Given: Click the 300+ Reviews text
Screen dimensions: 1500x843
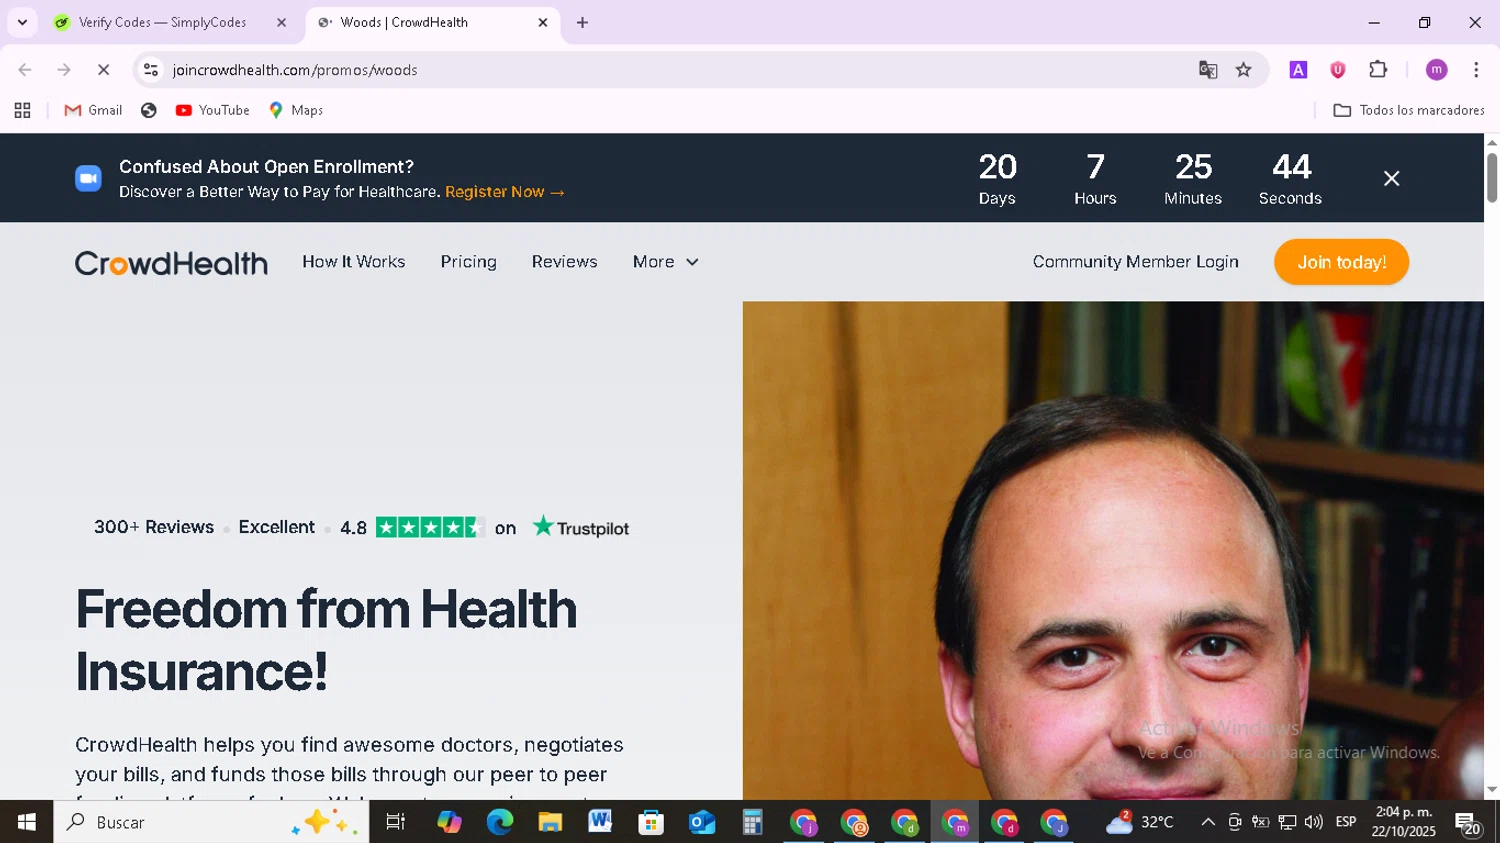Looking at the screenshot, I should [154, 527].
